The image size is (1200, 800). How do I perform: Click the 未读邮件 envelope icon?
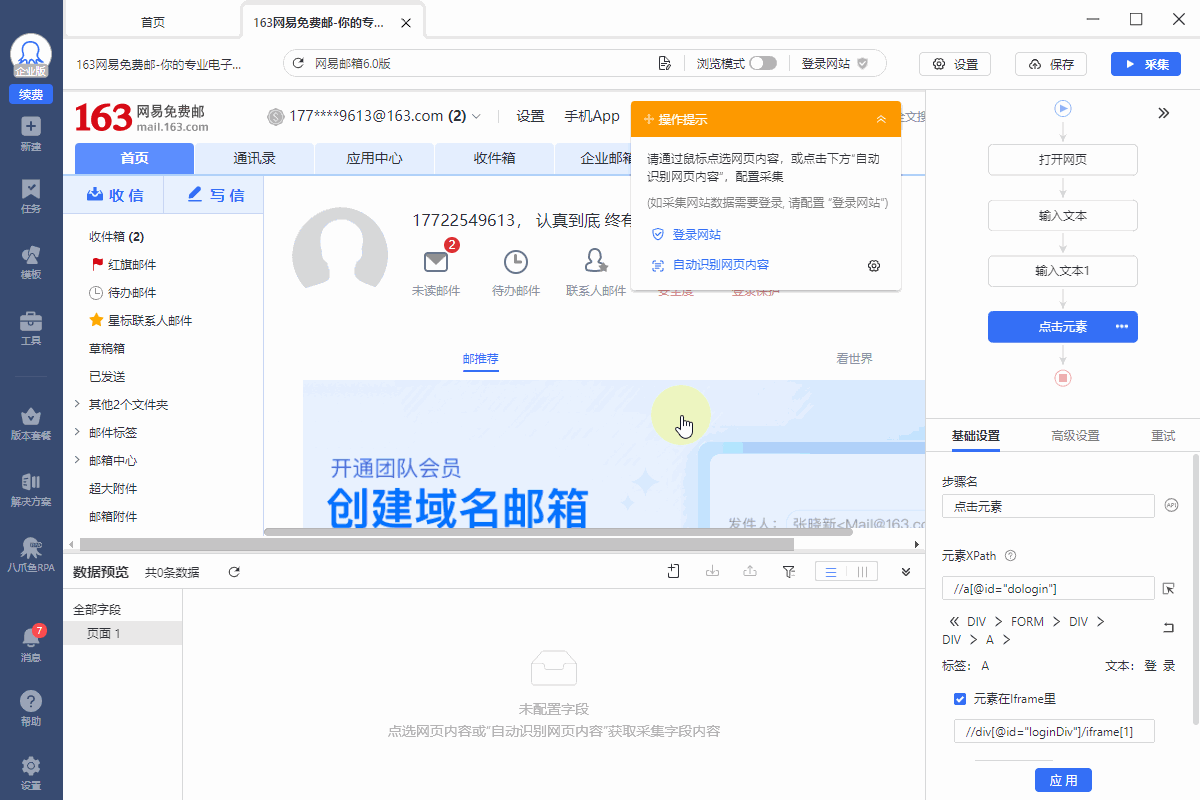[x=436, y=262]
